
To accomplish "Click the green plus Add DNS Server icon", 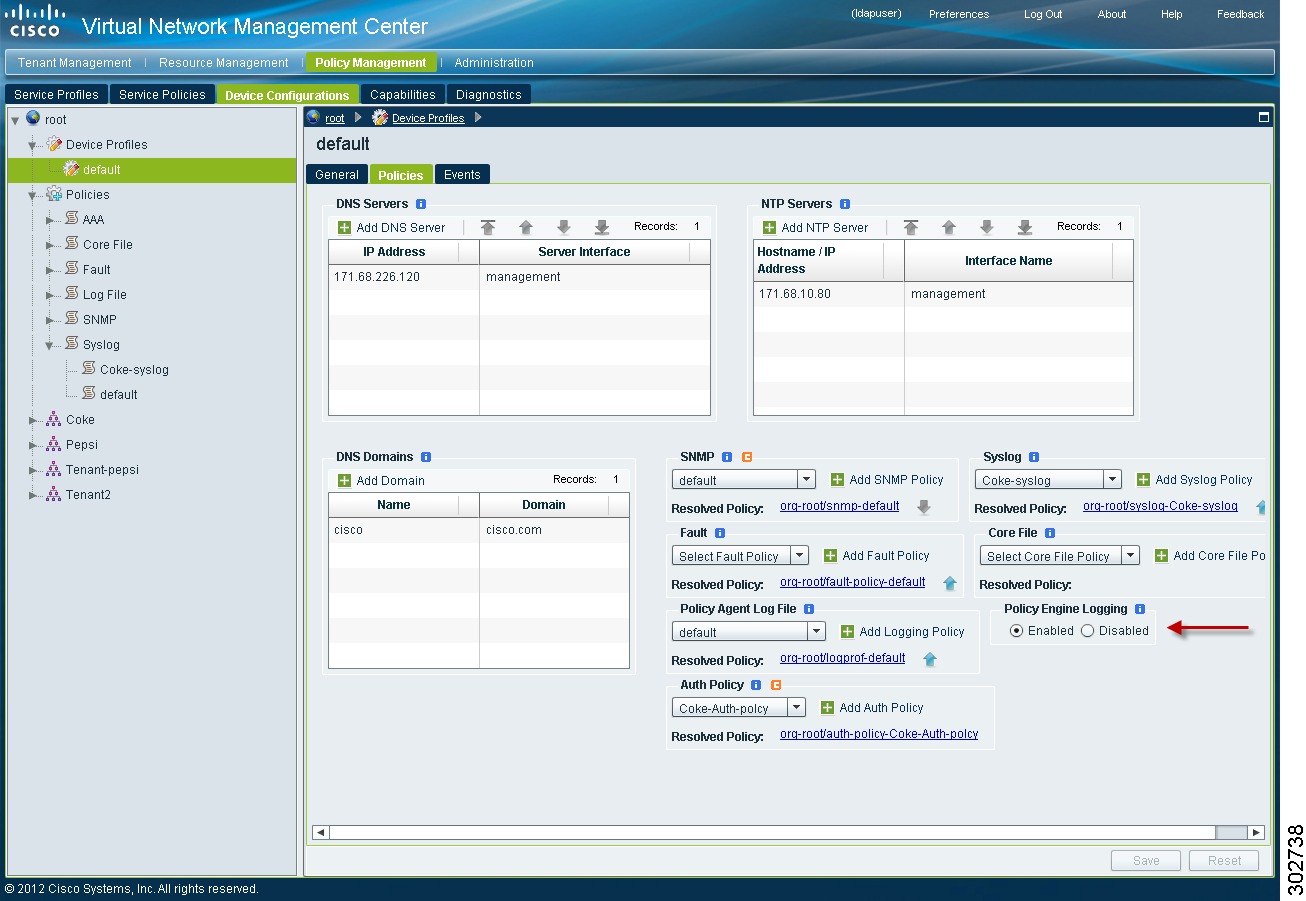I will (x=345, y=228).
